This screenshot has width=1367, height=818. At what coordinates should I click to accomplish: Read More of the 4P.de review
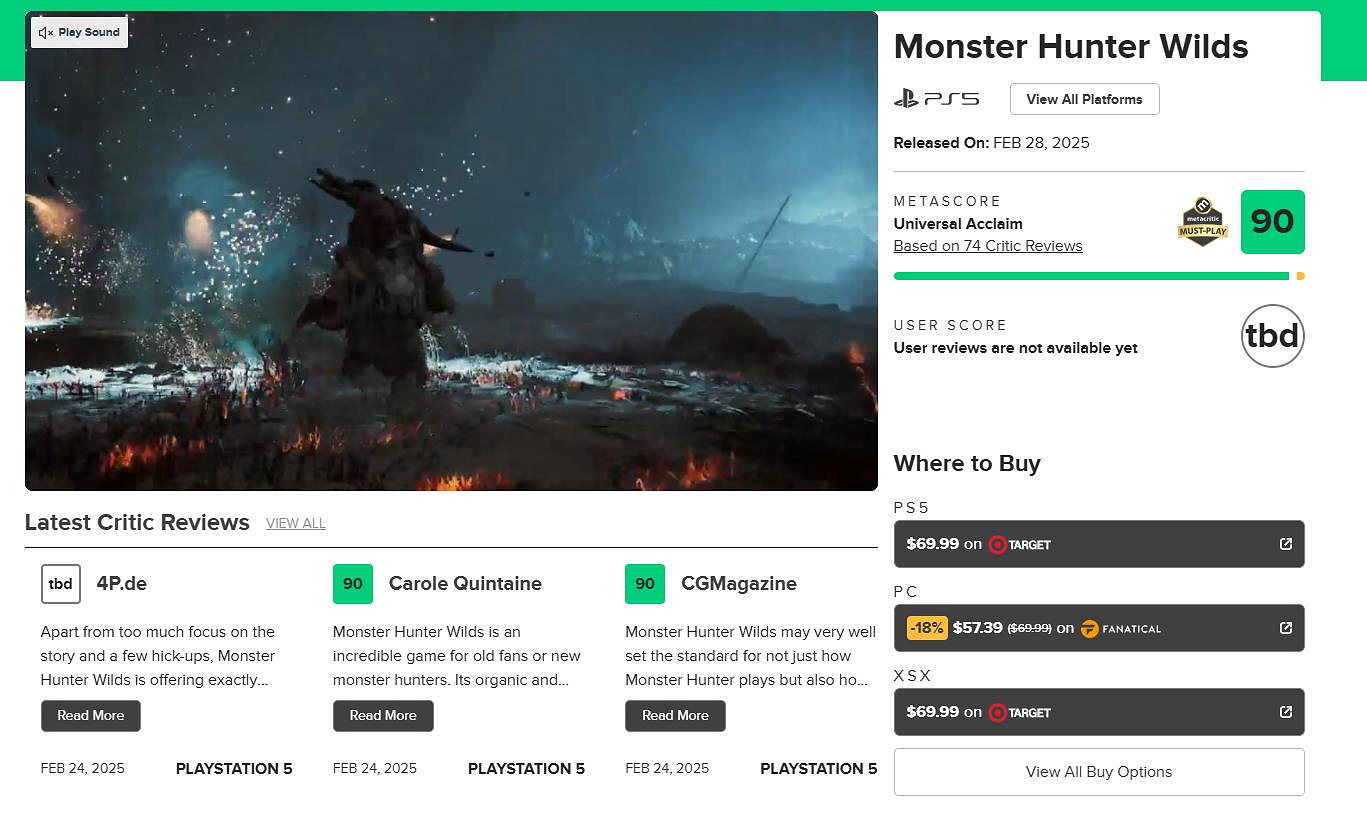[x=91, y=716]
